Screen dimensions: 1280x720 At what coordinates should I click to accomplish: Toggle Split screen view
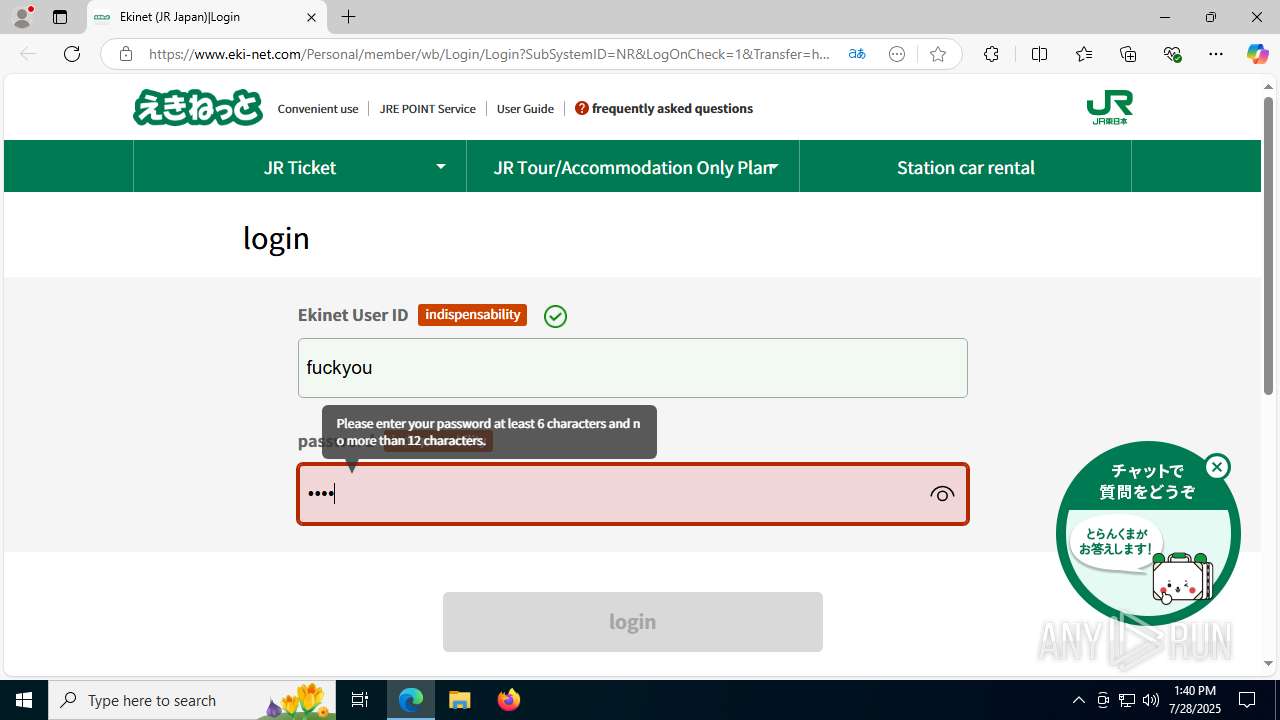[x=1039, y=54]
